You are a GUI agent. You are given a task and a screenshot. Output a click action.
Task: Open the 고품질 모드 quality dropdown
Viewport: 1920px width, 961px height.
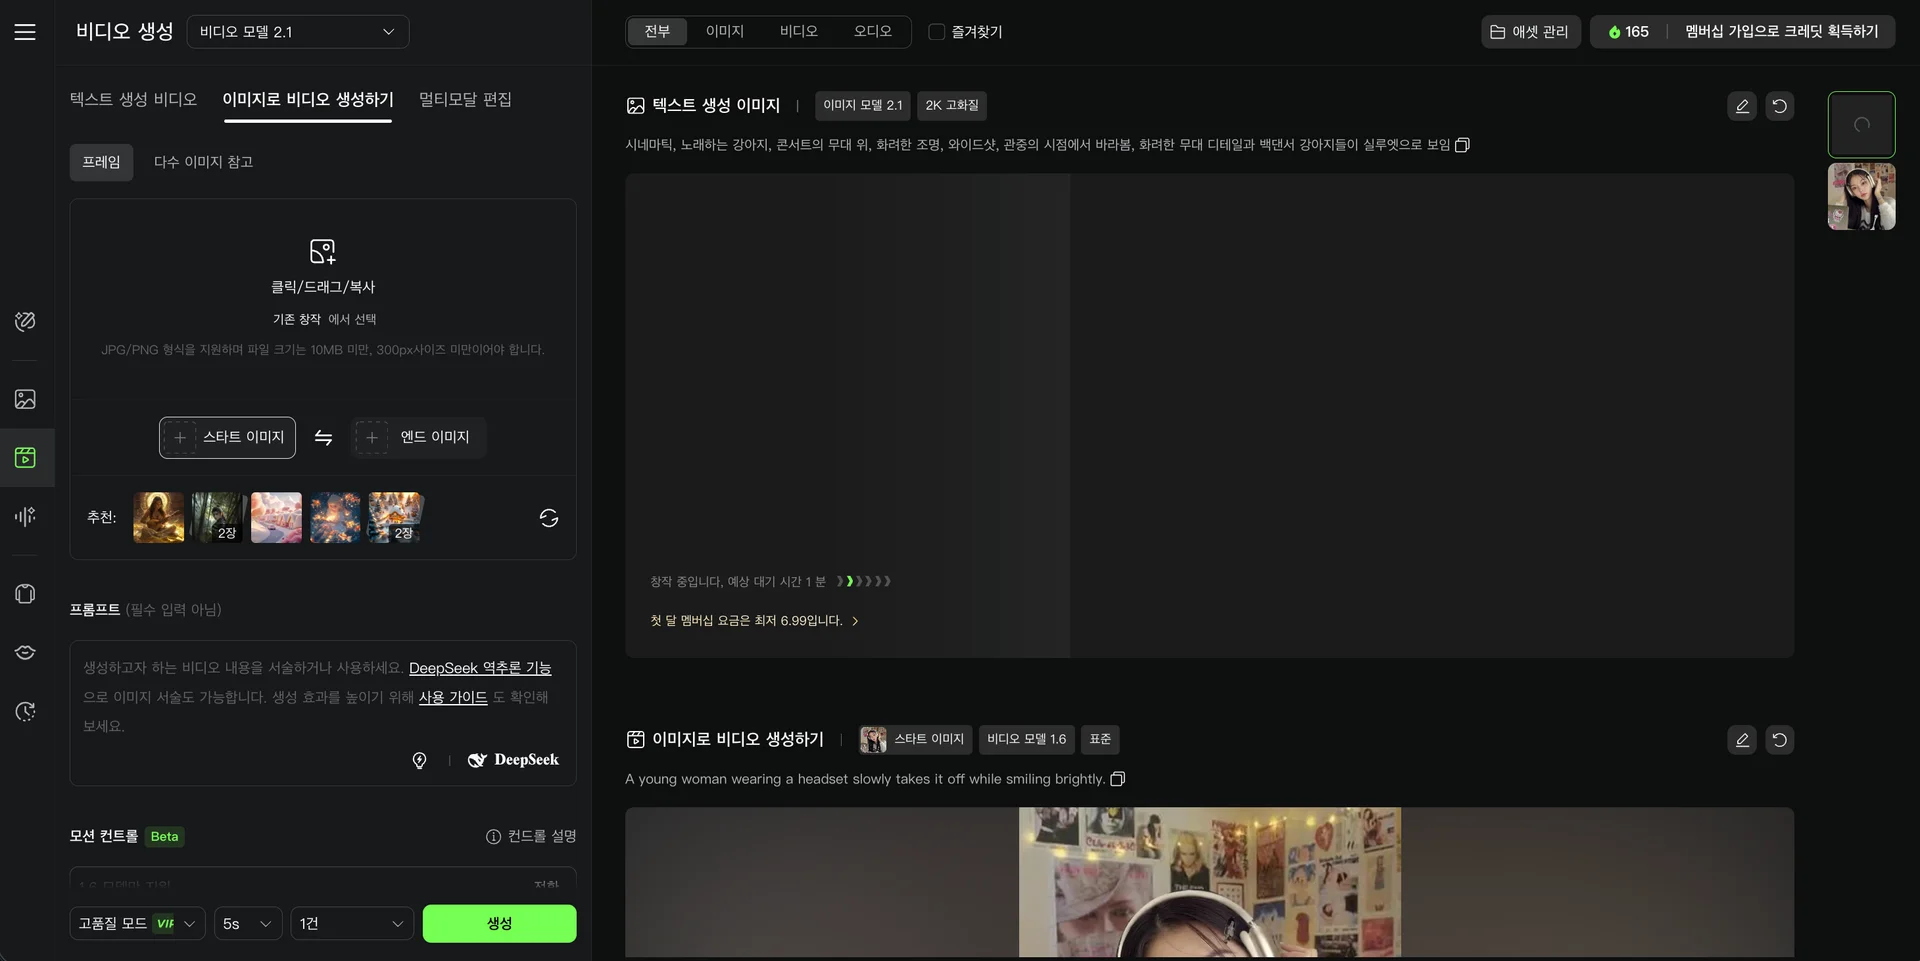pyautogui.click(x=137, y=924)
